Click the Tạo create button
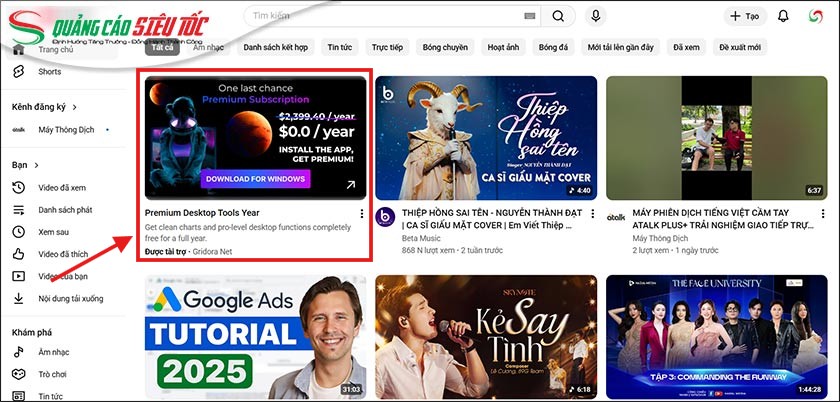Viewport: 840px width, 402px height. pyautogui.click(x=745, y=16)
